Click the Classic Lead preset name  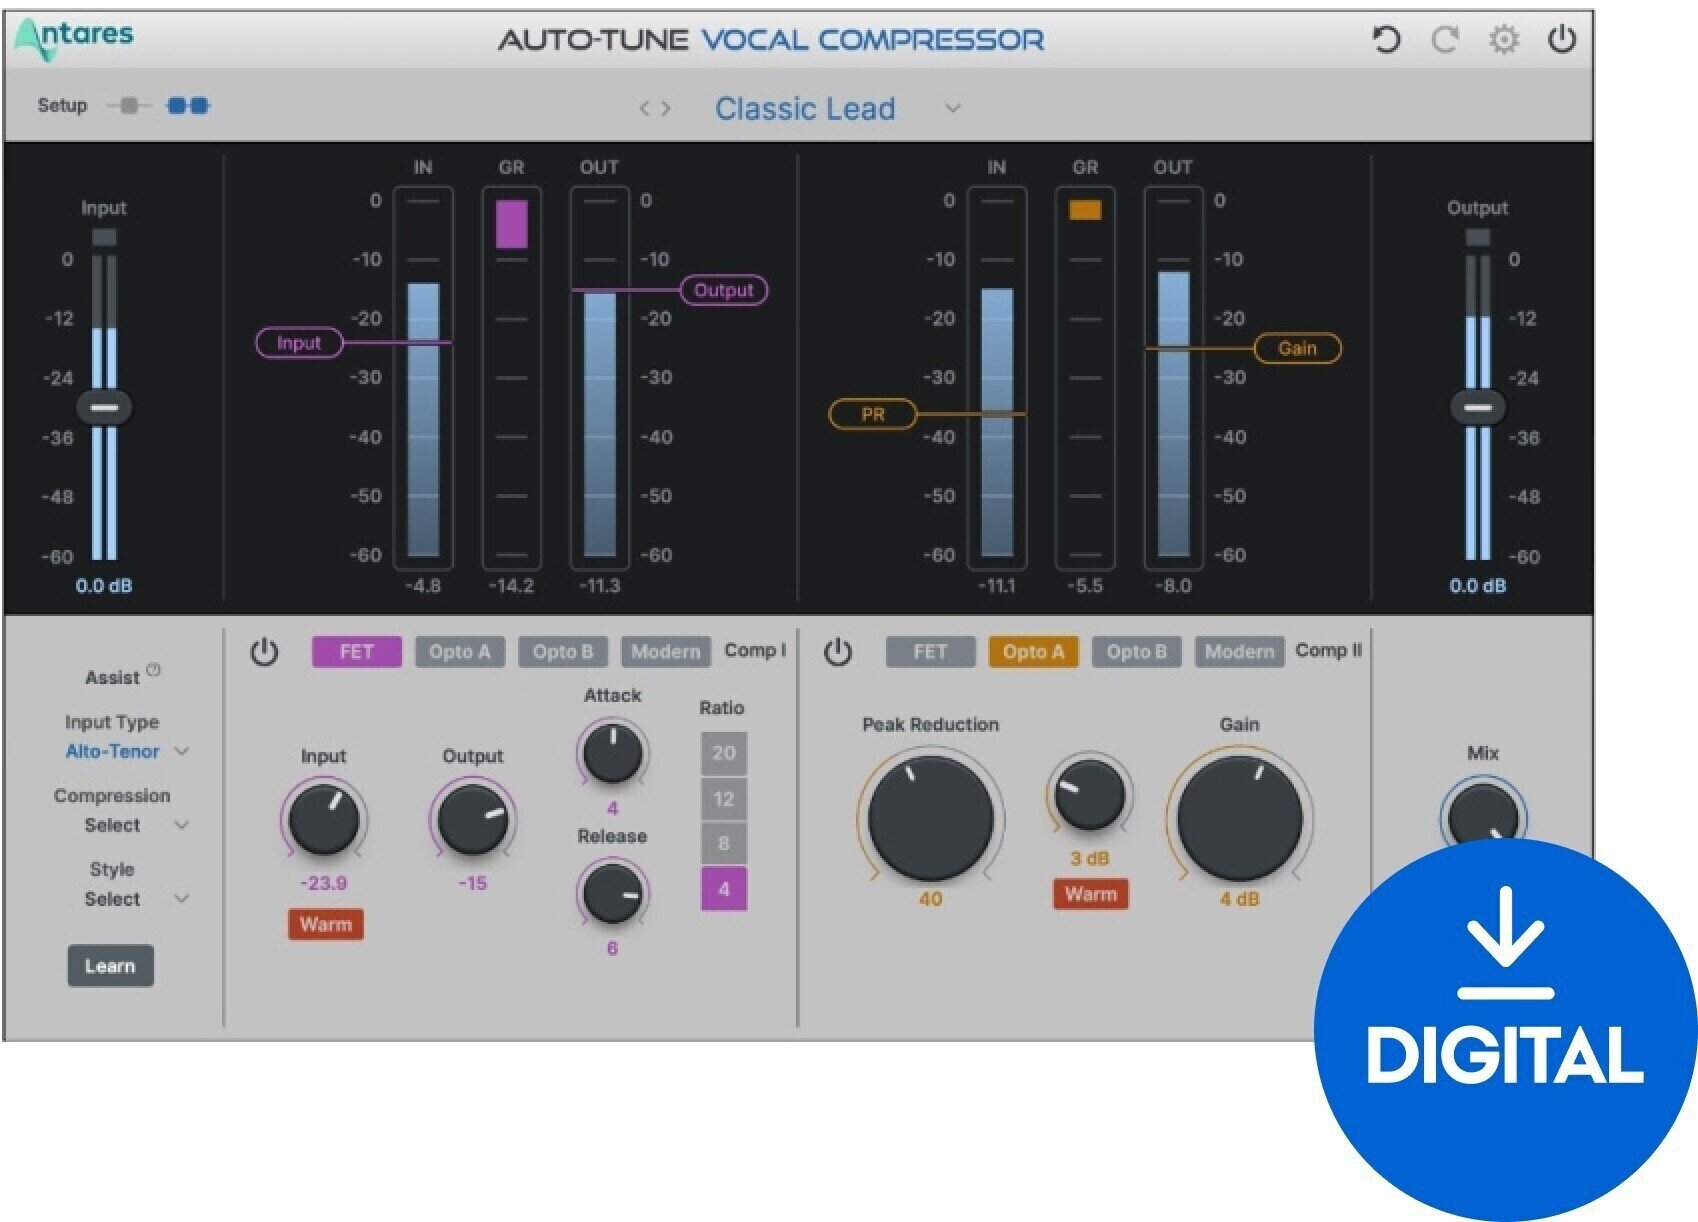pos(805,108)
